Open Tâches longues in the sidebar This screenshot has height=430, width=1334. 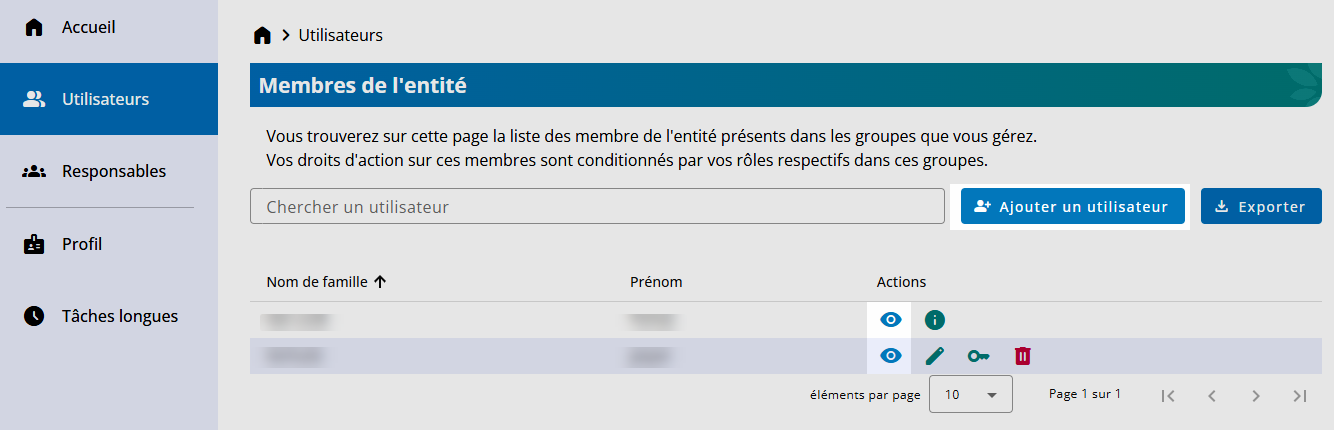[119, 316]
